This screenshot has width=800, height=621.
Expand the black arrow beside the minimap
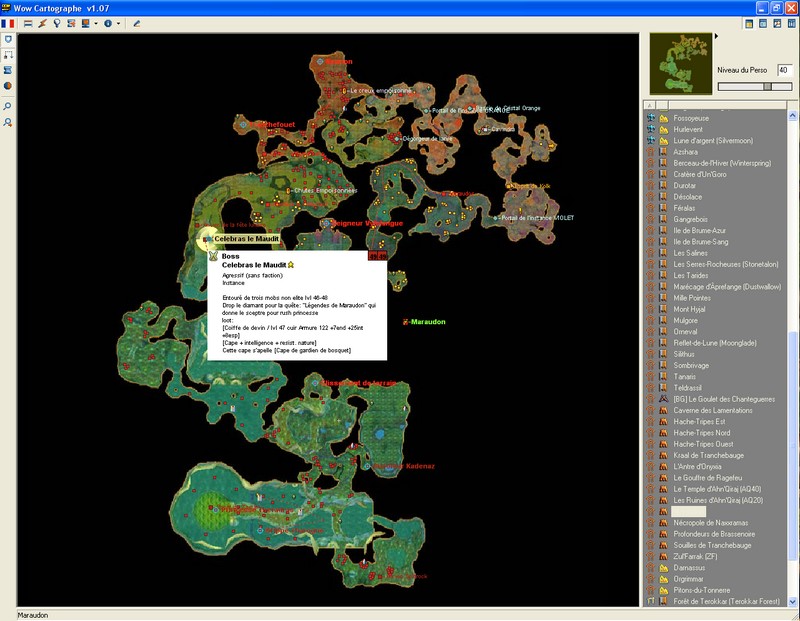click(x=716, y=36)
